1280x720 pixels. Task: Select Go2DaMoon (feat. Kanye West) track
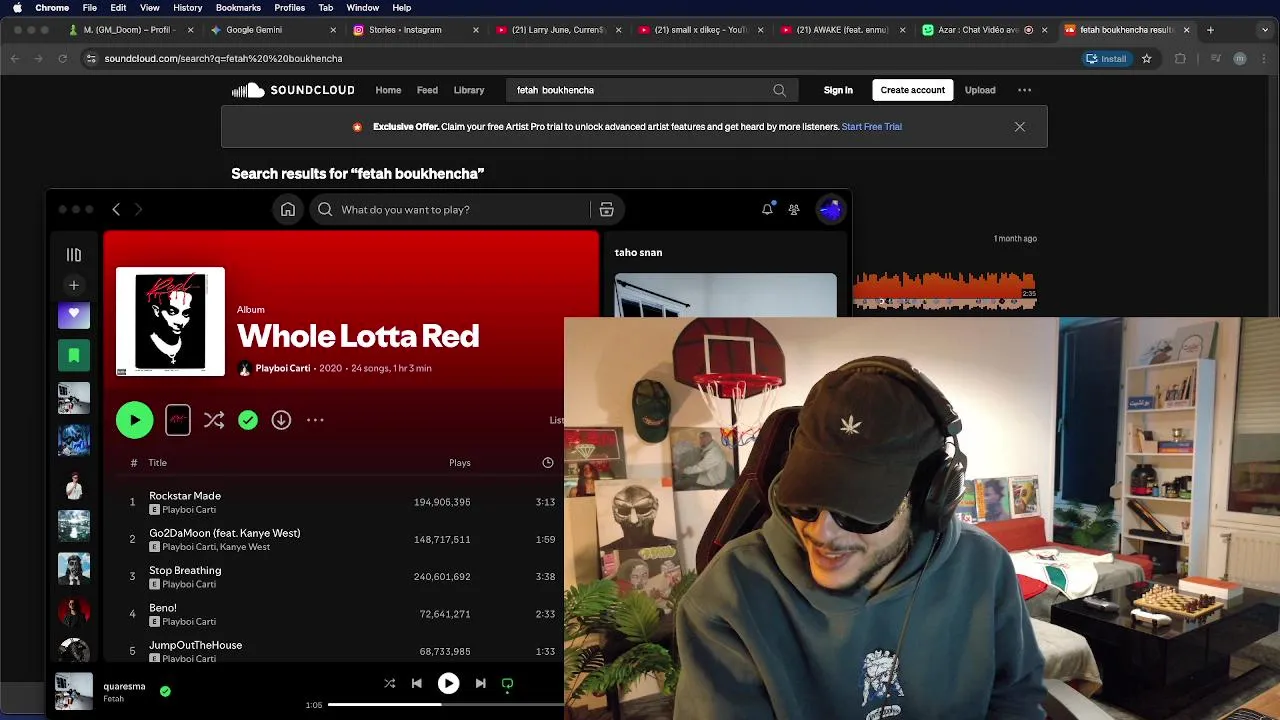click(225, 533)
